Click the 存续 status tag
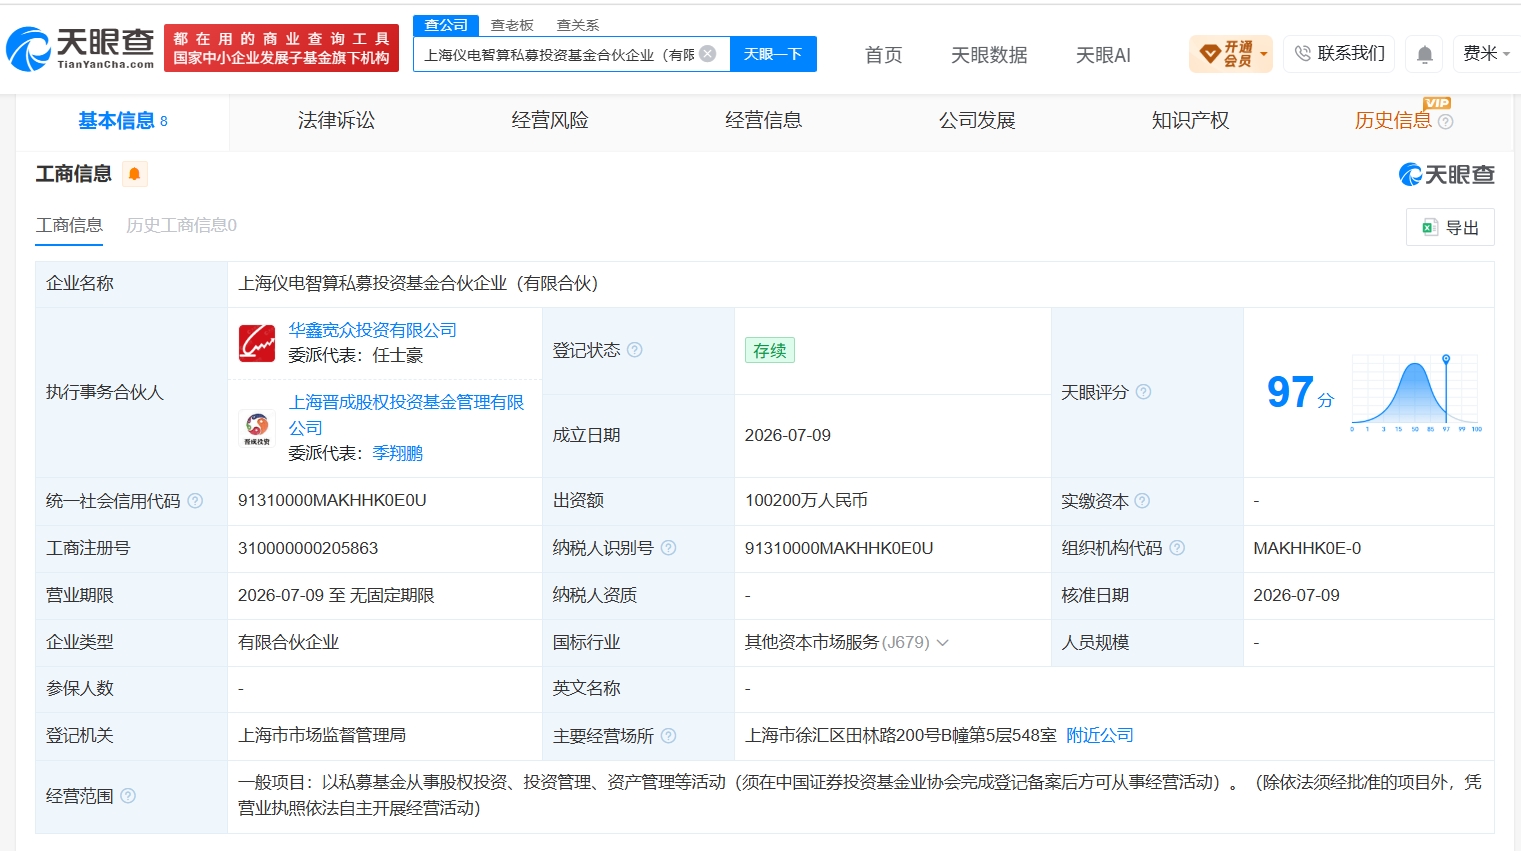1521x851 pixels. pyautogui.click(x=769, y=350)
